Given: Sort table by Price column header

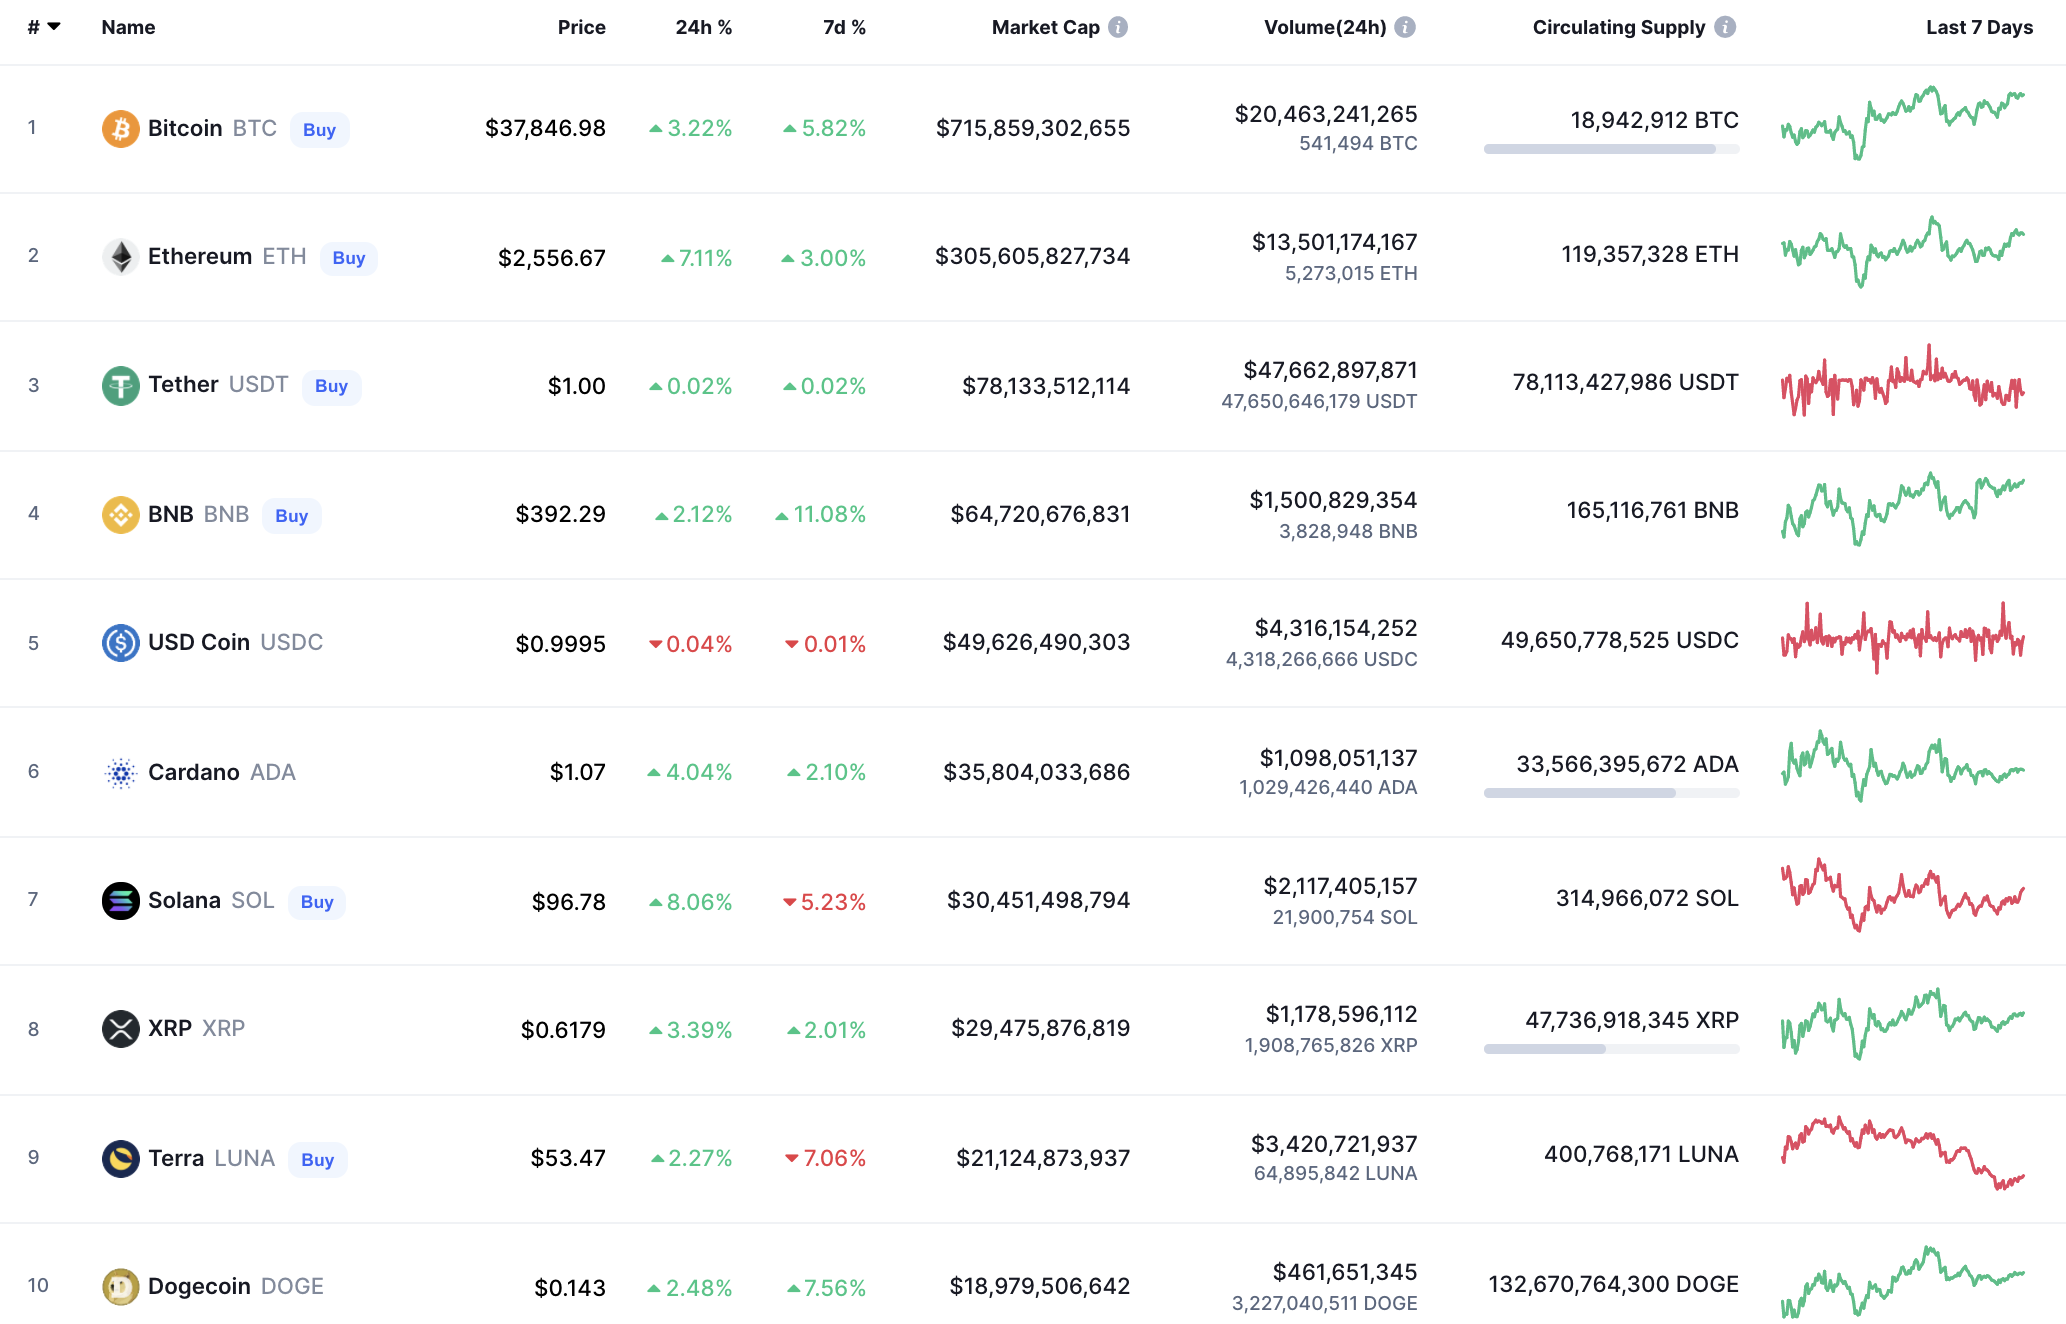Looking at the screenshot, I should click(581, 27).
